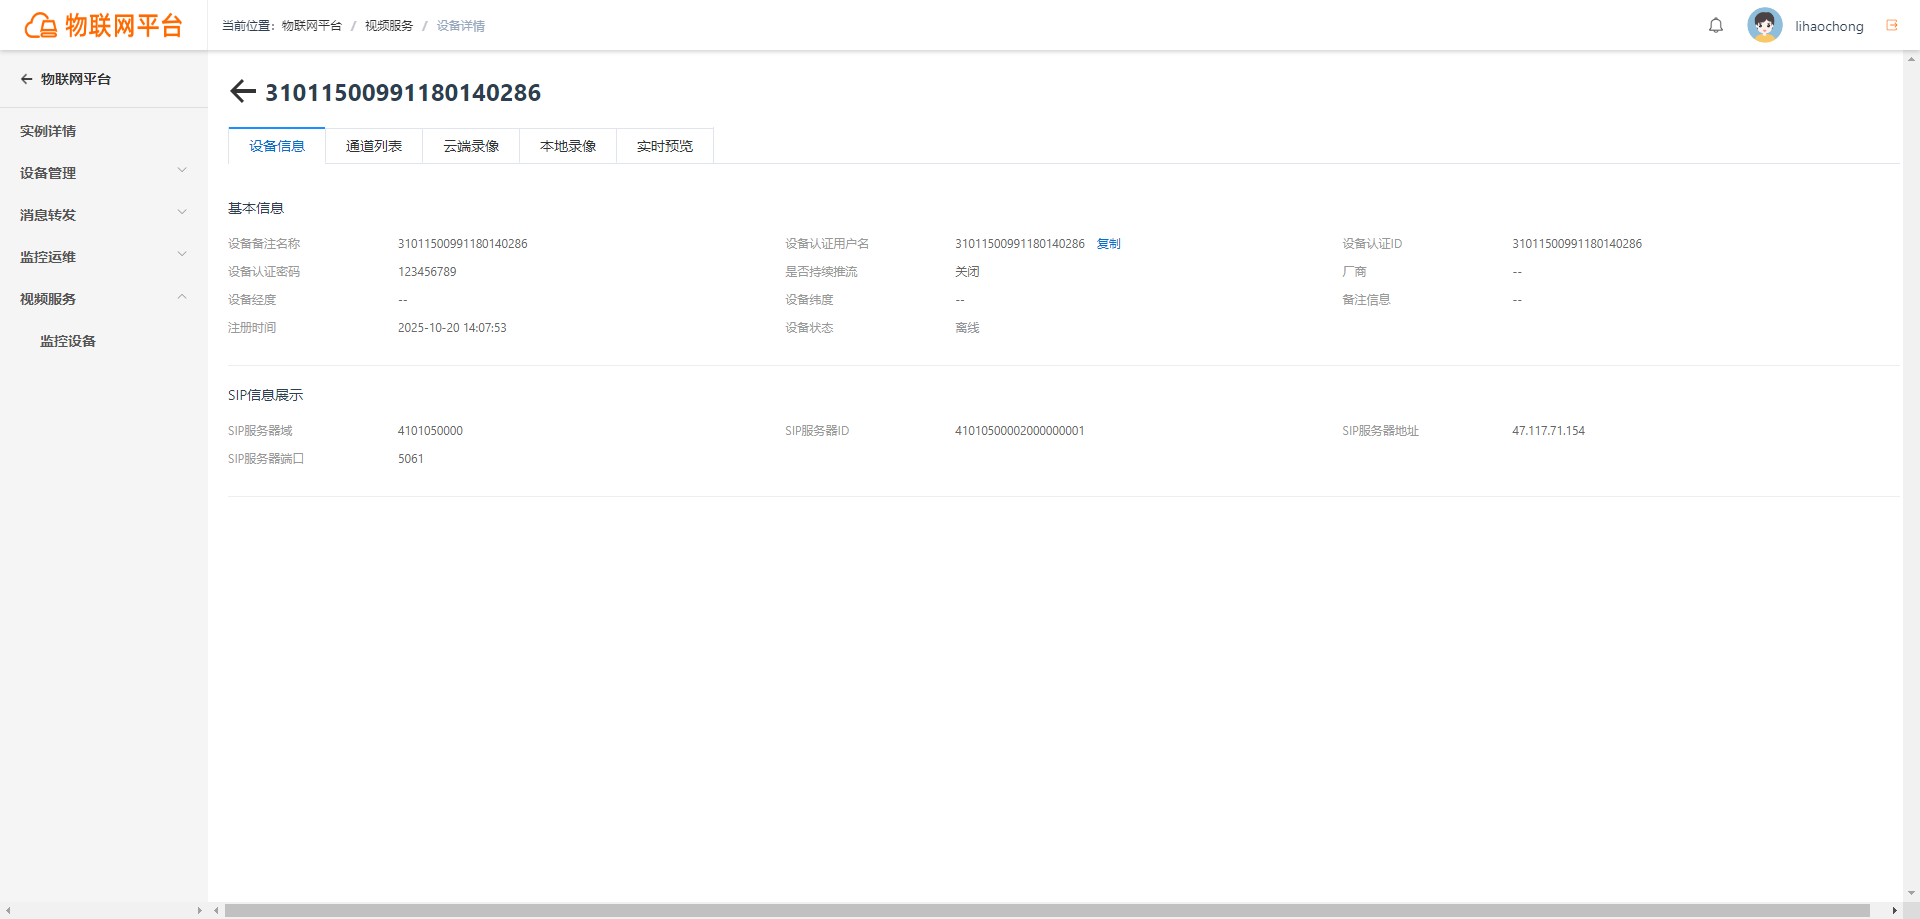Expand the 设备管理 menu
1920x919 pixels.
pyautogui.click(x=104, y=173)
